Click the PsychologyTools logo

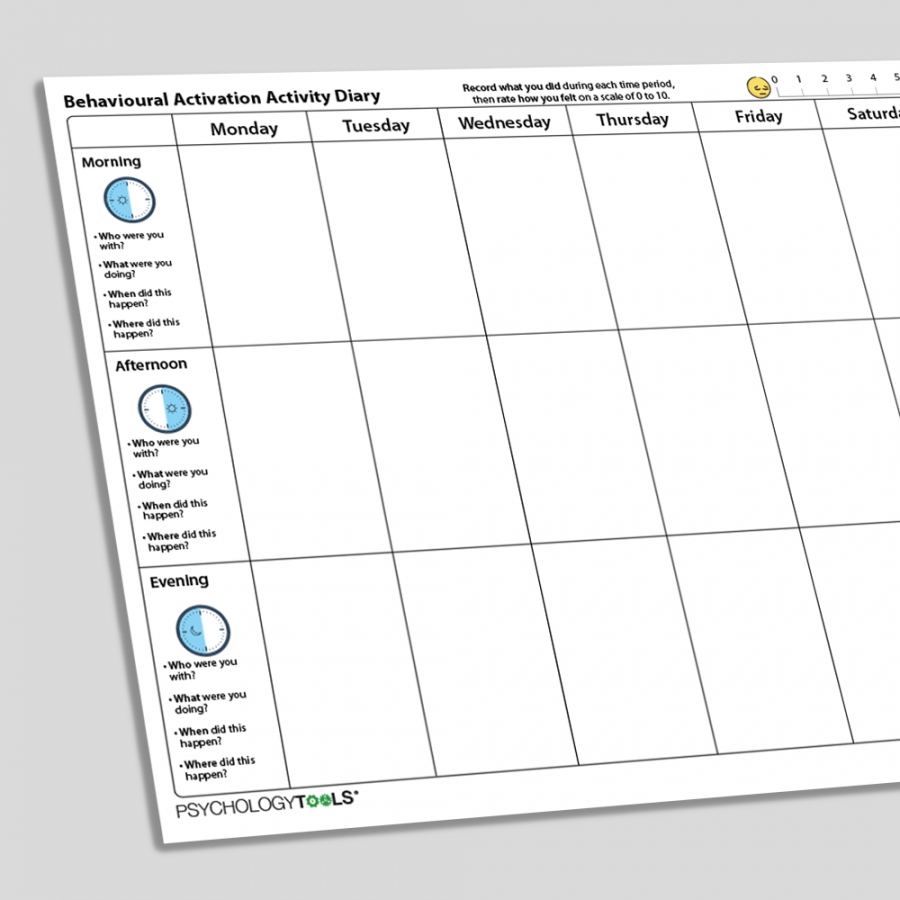[x=267, y=805]
